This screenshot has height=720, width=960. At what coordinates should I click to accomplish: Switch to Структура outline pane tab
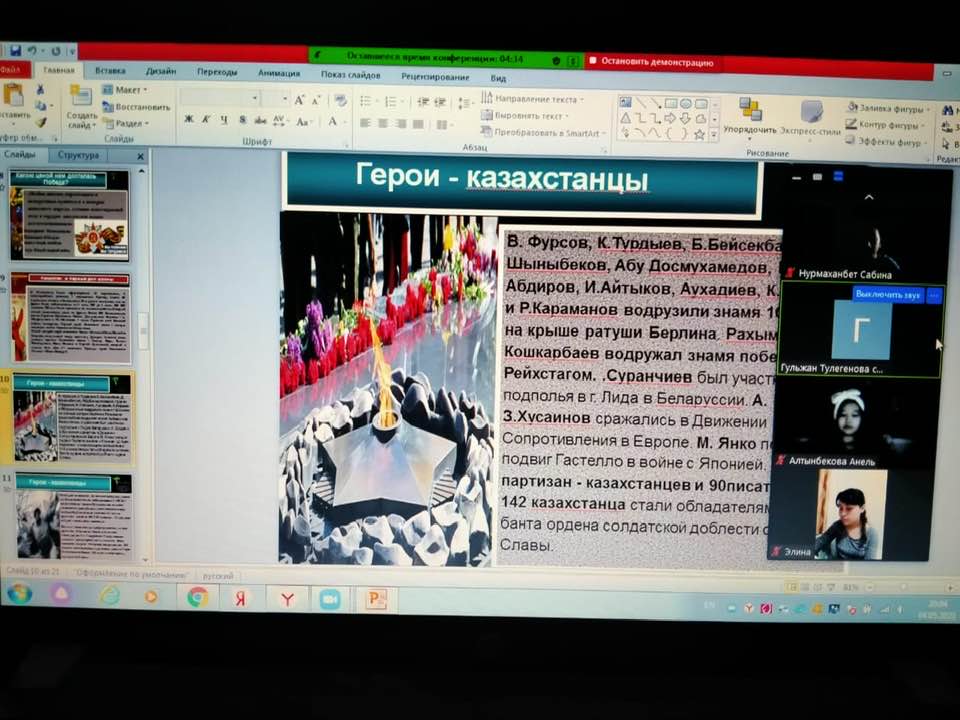pyautogui.click(x=78, y=155)
